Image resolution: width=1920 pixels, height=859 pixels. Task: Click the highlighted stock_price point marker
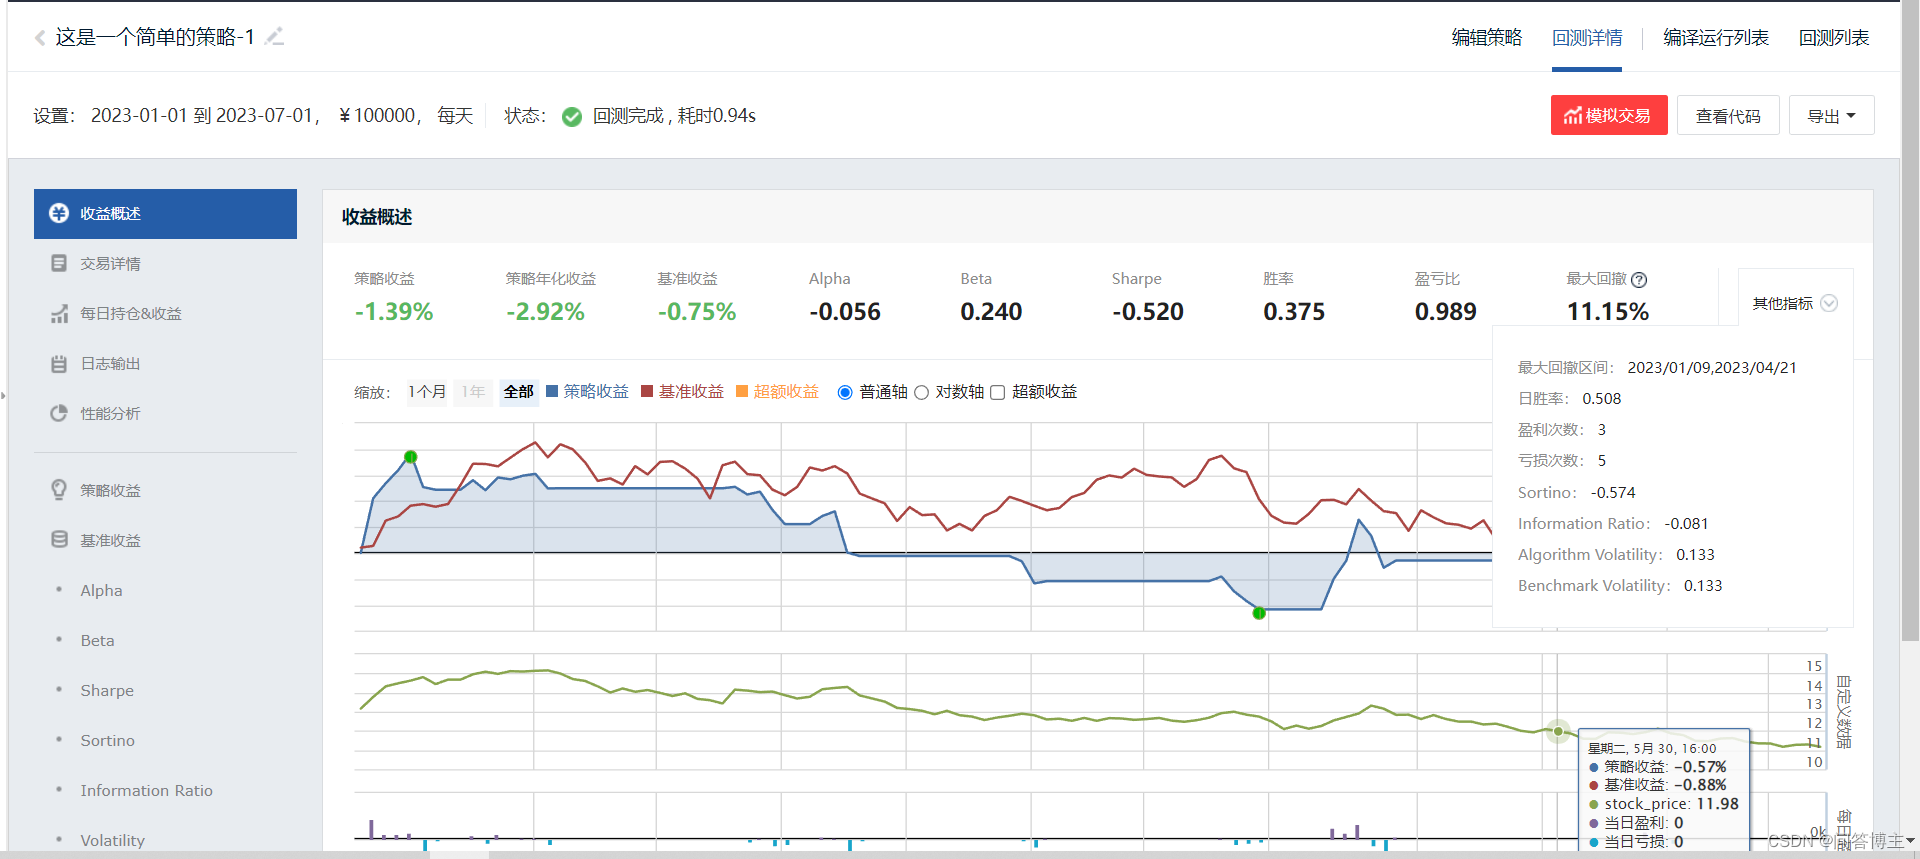1558,731
